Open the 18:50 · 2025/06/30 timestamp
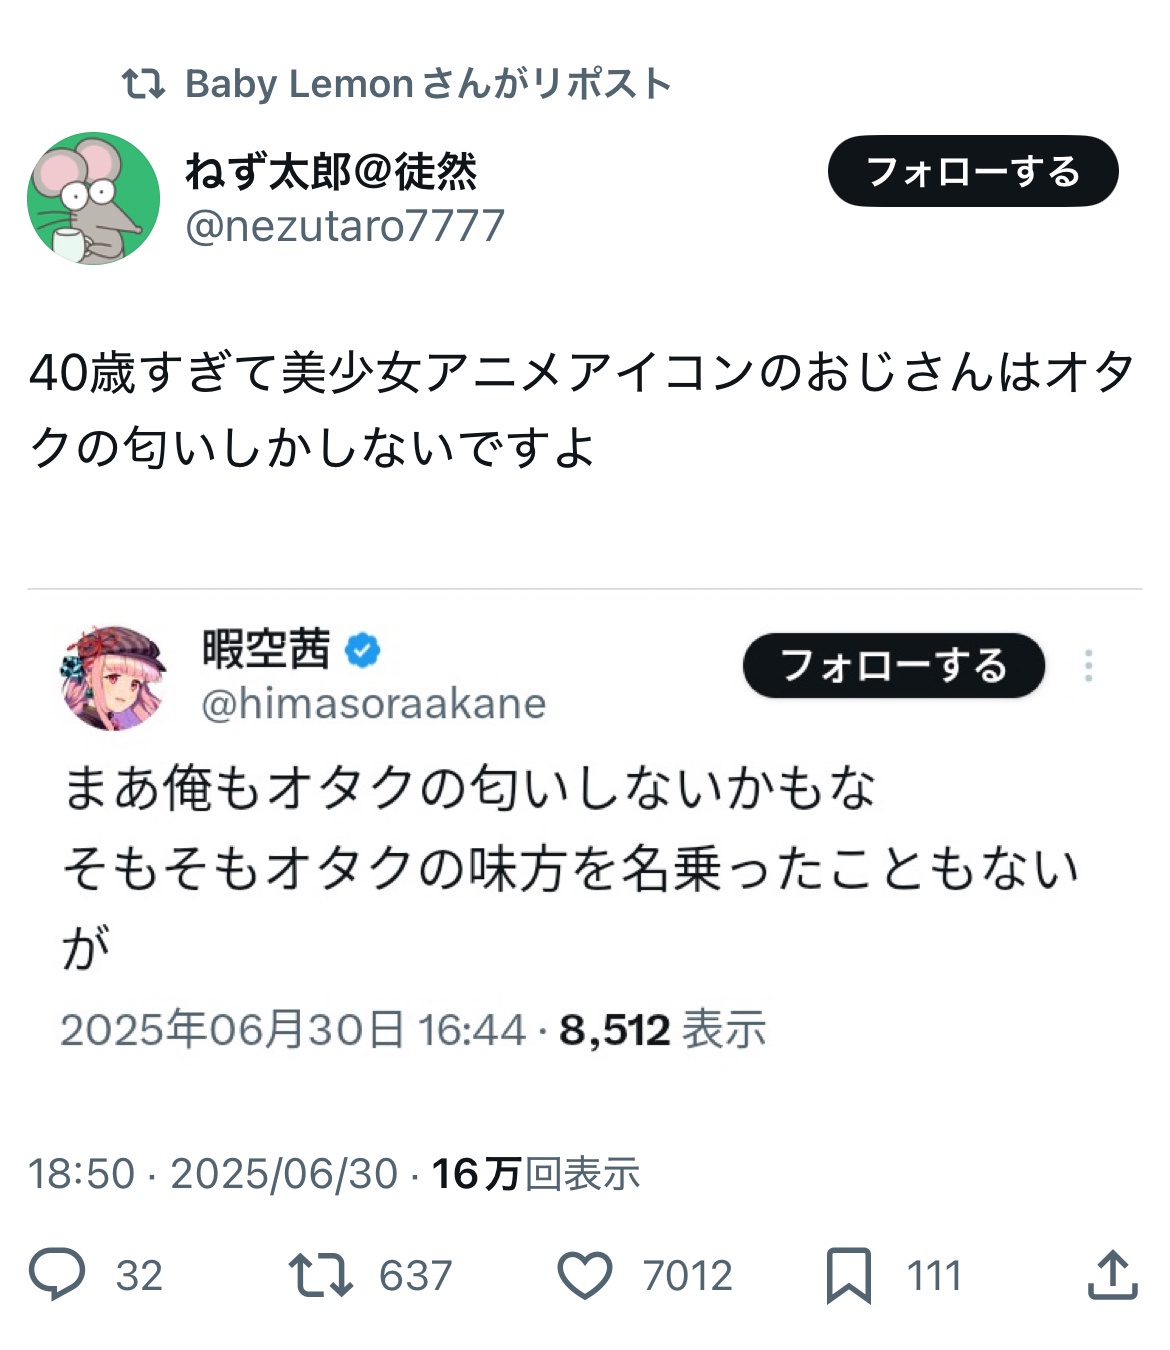 tap(213, 1174)
